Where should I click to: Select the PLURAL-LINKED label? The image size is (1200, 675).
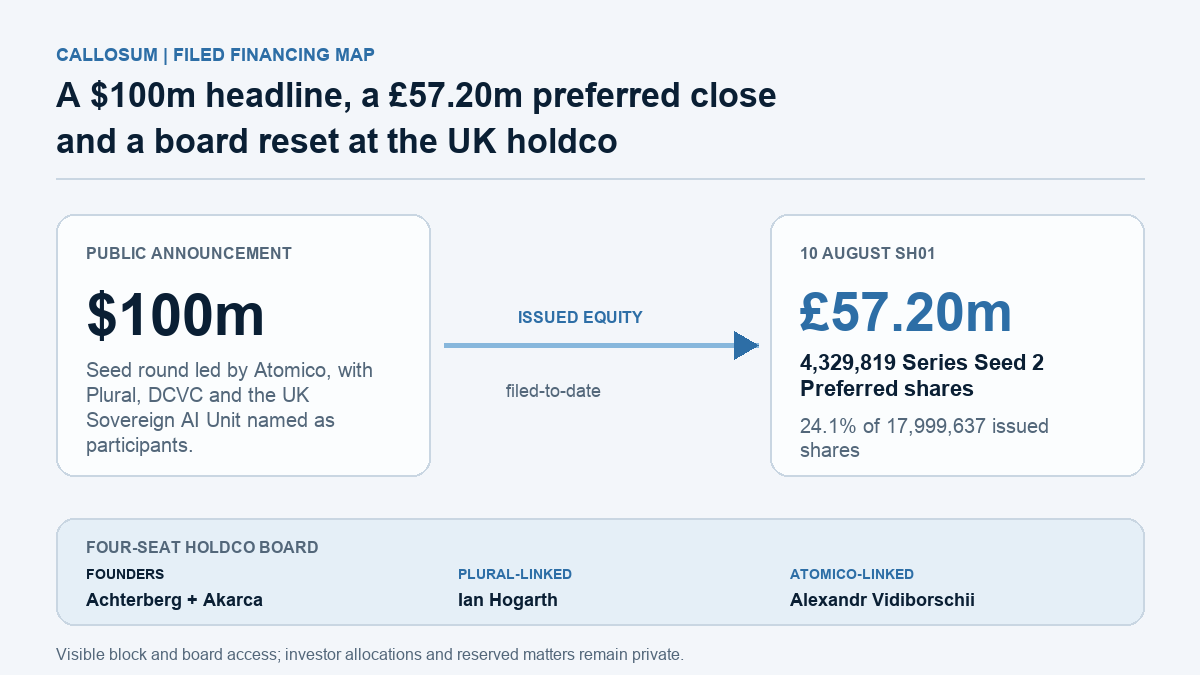pos(515,575)
